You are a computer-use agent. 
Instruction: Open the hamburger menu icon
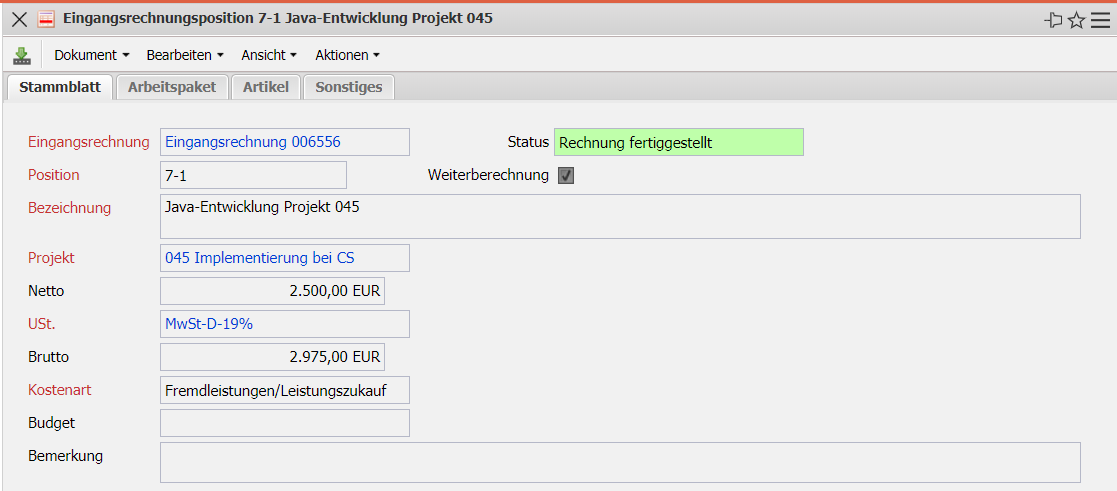tap(1100, 20)
